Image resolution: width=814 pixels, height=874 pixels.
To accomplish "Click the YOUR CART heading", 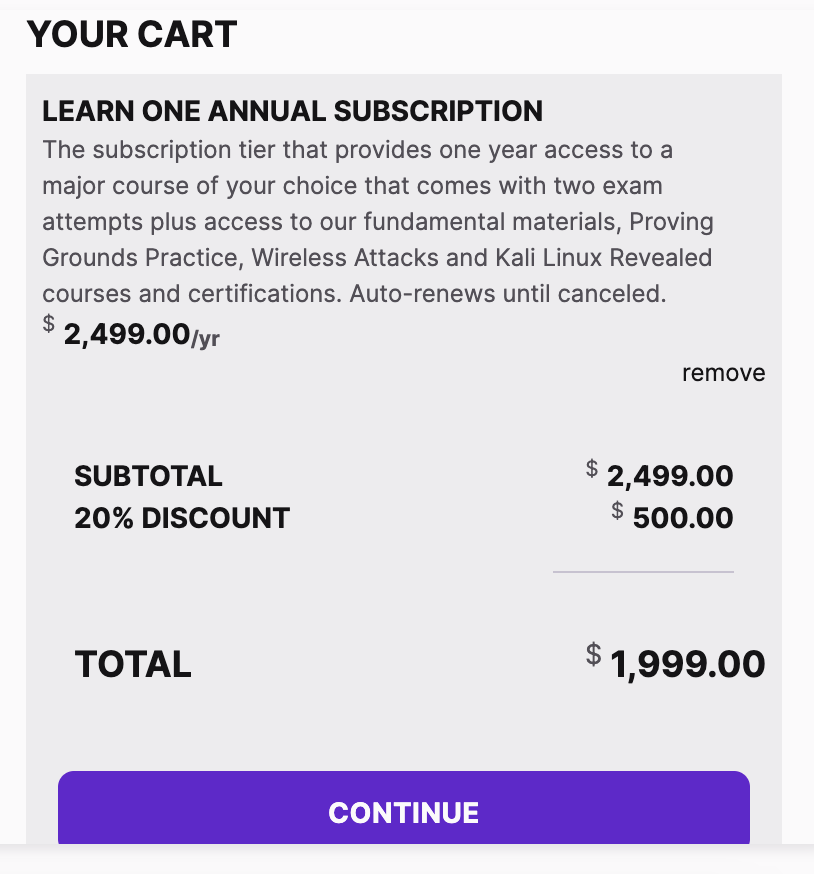I will (x=132, y=35).
